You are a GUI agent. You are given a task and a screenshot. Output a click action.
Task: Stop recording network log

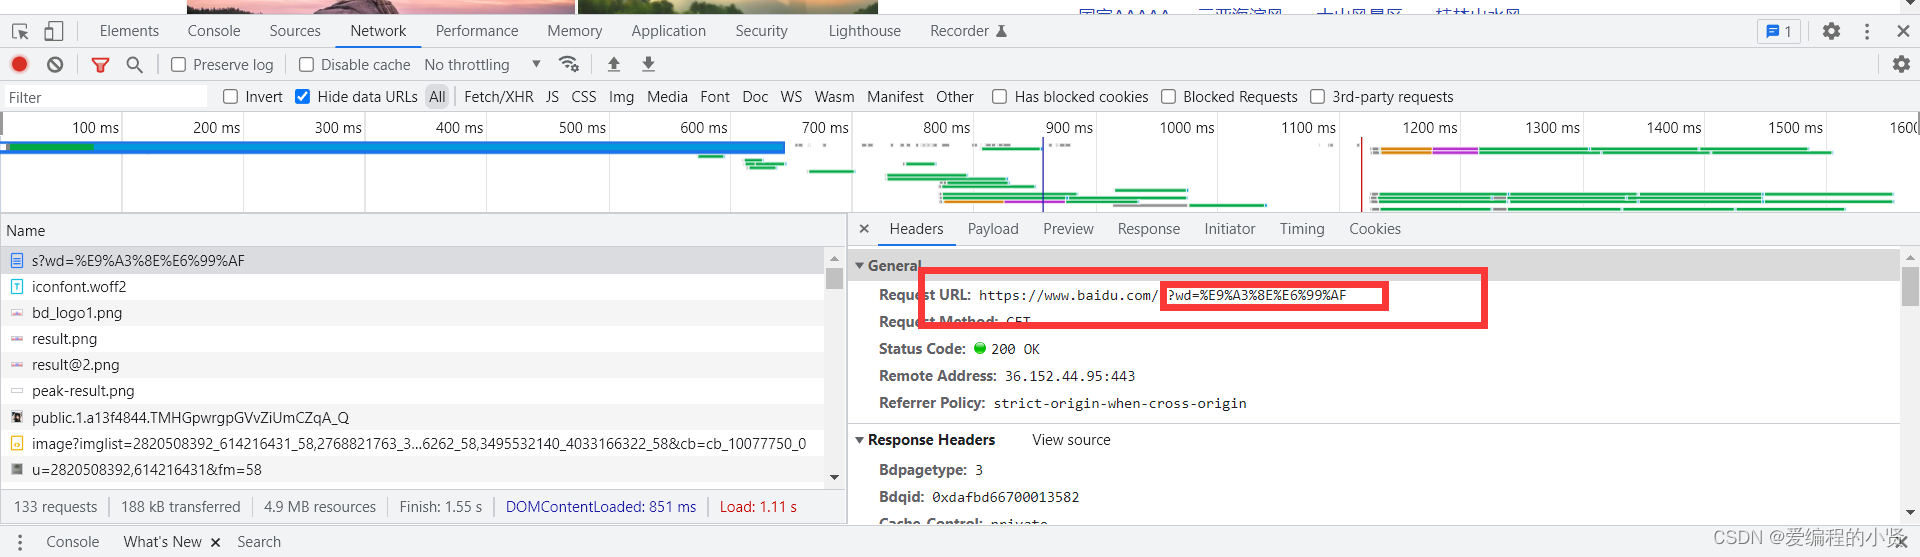coord(19,64)
